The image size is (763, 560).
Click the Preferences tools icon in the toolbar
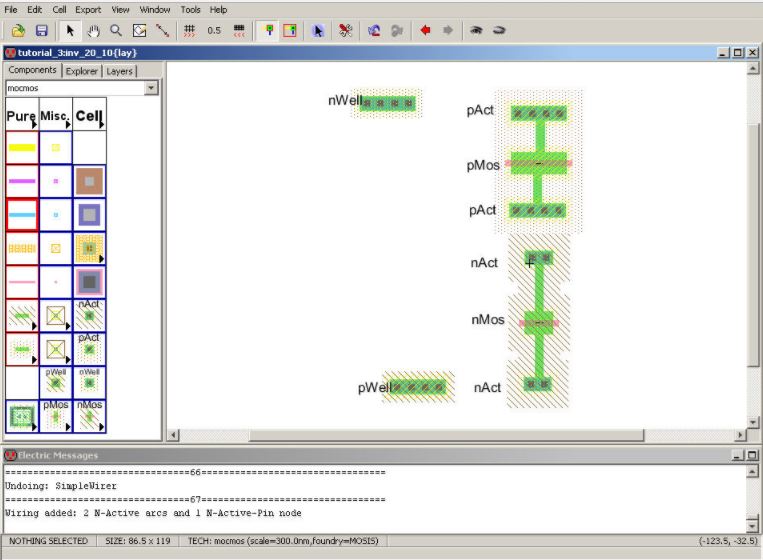(345, 31)
